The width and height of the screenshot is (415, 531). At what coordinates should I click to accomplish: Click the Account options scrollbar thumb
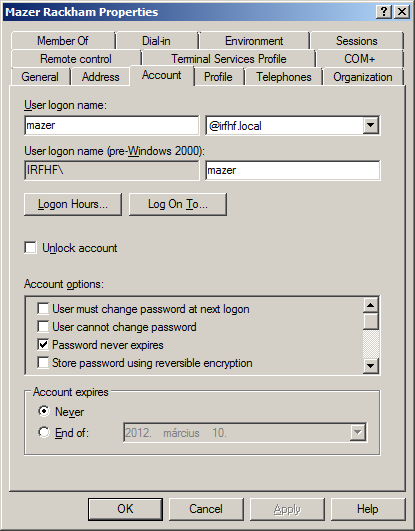(x=371, y=321)
